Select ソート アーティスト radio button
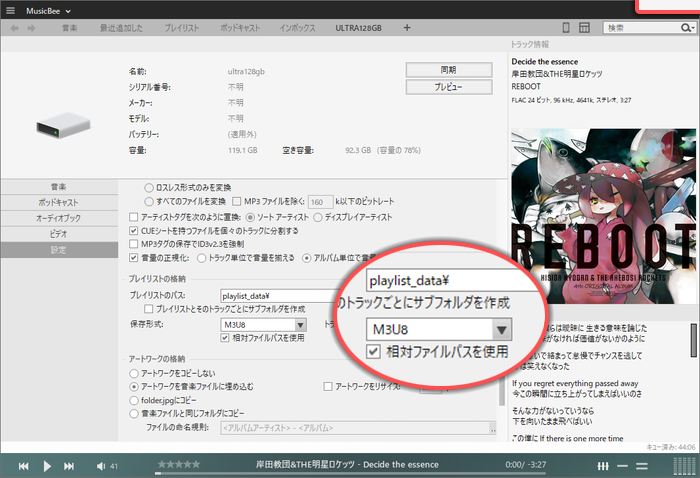700x478 pixels. [x=250, y=217]
